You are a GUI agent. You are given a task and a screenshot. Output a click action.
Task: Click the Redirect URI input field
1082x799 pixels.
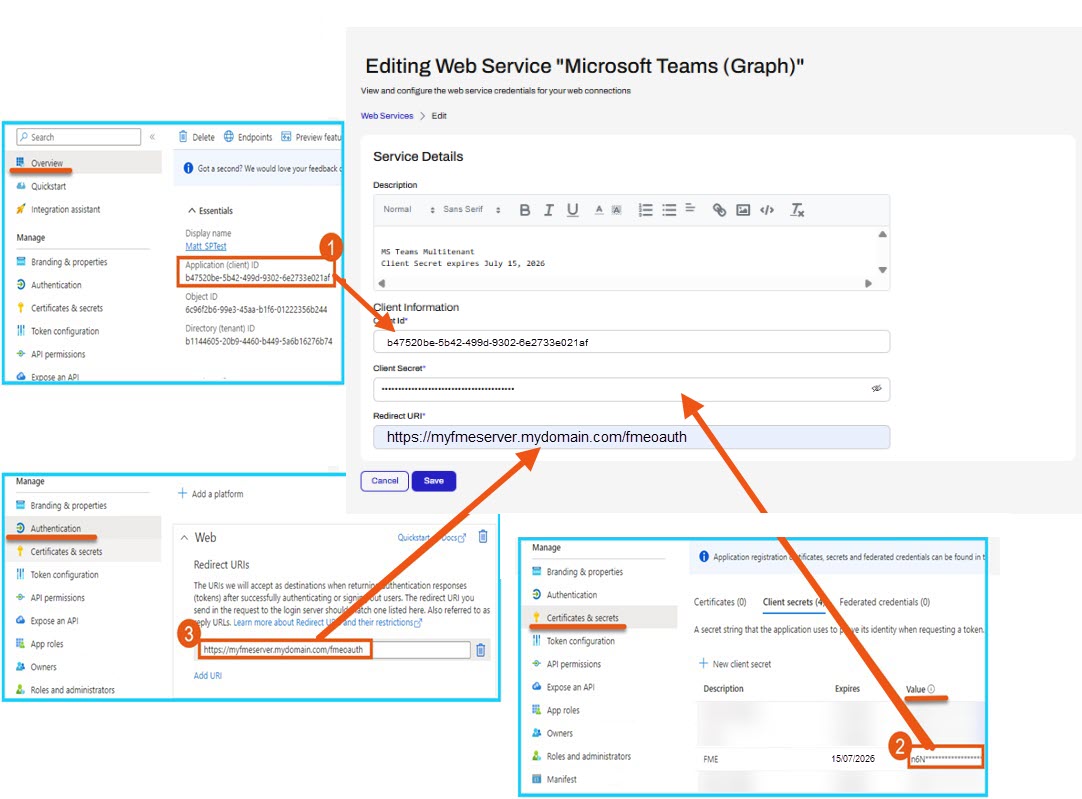tap(631, 437)
